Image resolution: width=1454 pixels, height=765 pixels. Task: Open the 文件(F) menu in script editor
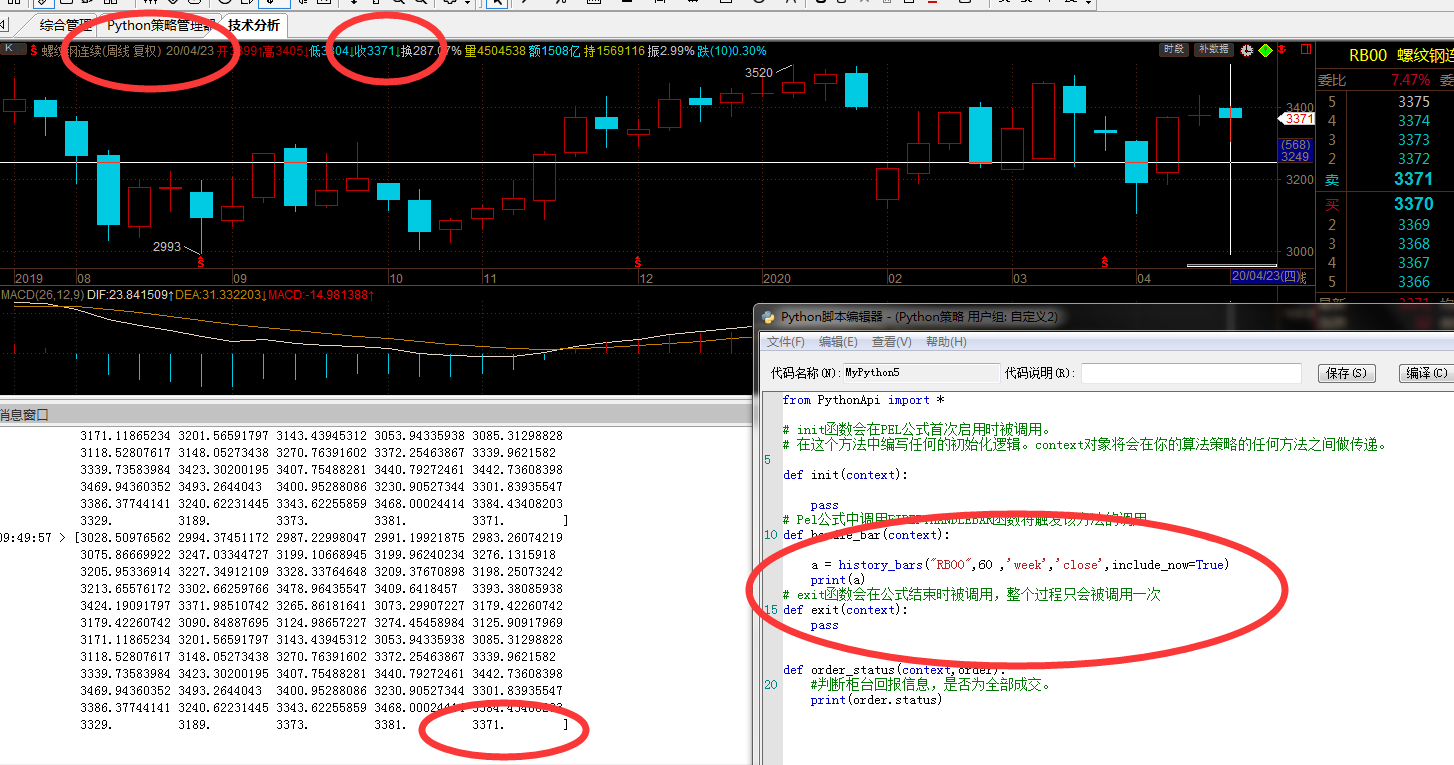coord(785,342)
